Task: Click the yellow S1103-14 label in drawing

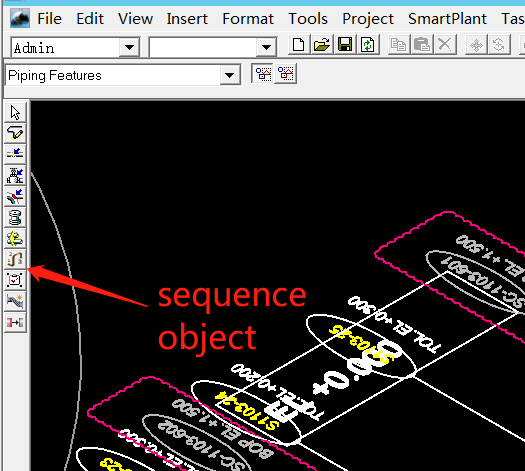Action: pyautogui.click(x=247, y=411)
